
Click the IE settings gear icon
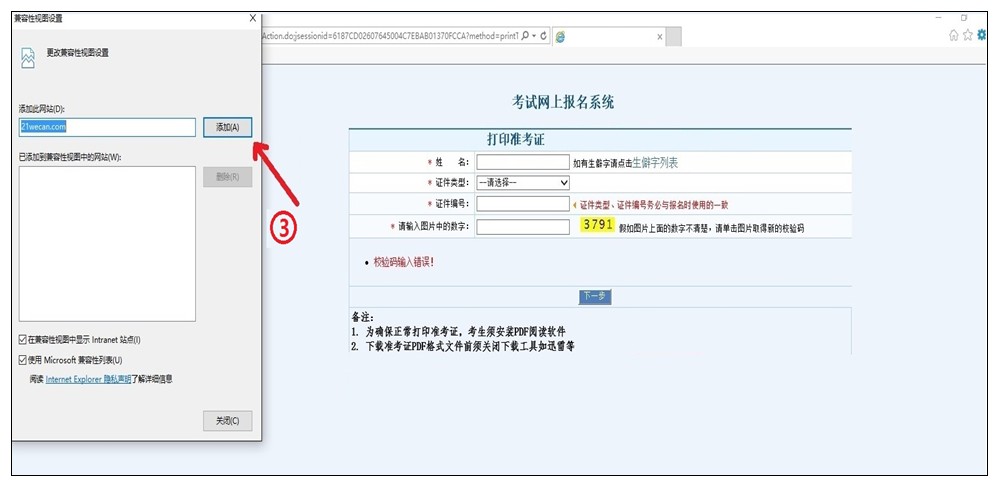[981, 35]
